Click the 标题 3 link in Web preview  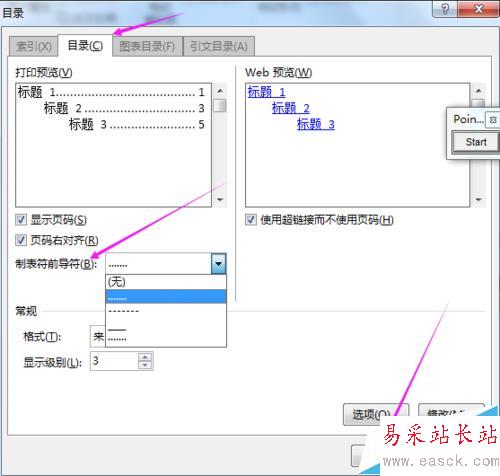point(316,124)
